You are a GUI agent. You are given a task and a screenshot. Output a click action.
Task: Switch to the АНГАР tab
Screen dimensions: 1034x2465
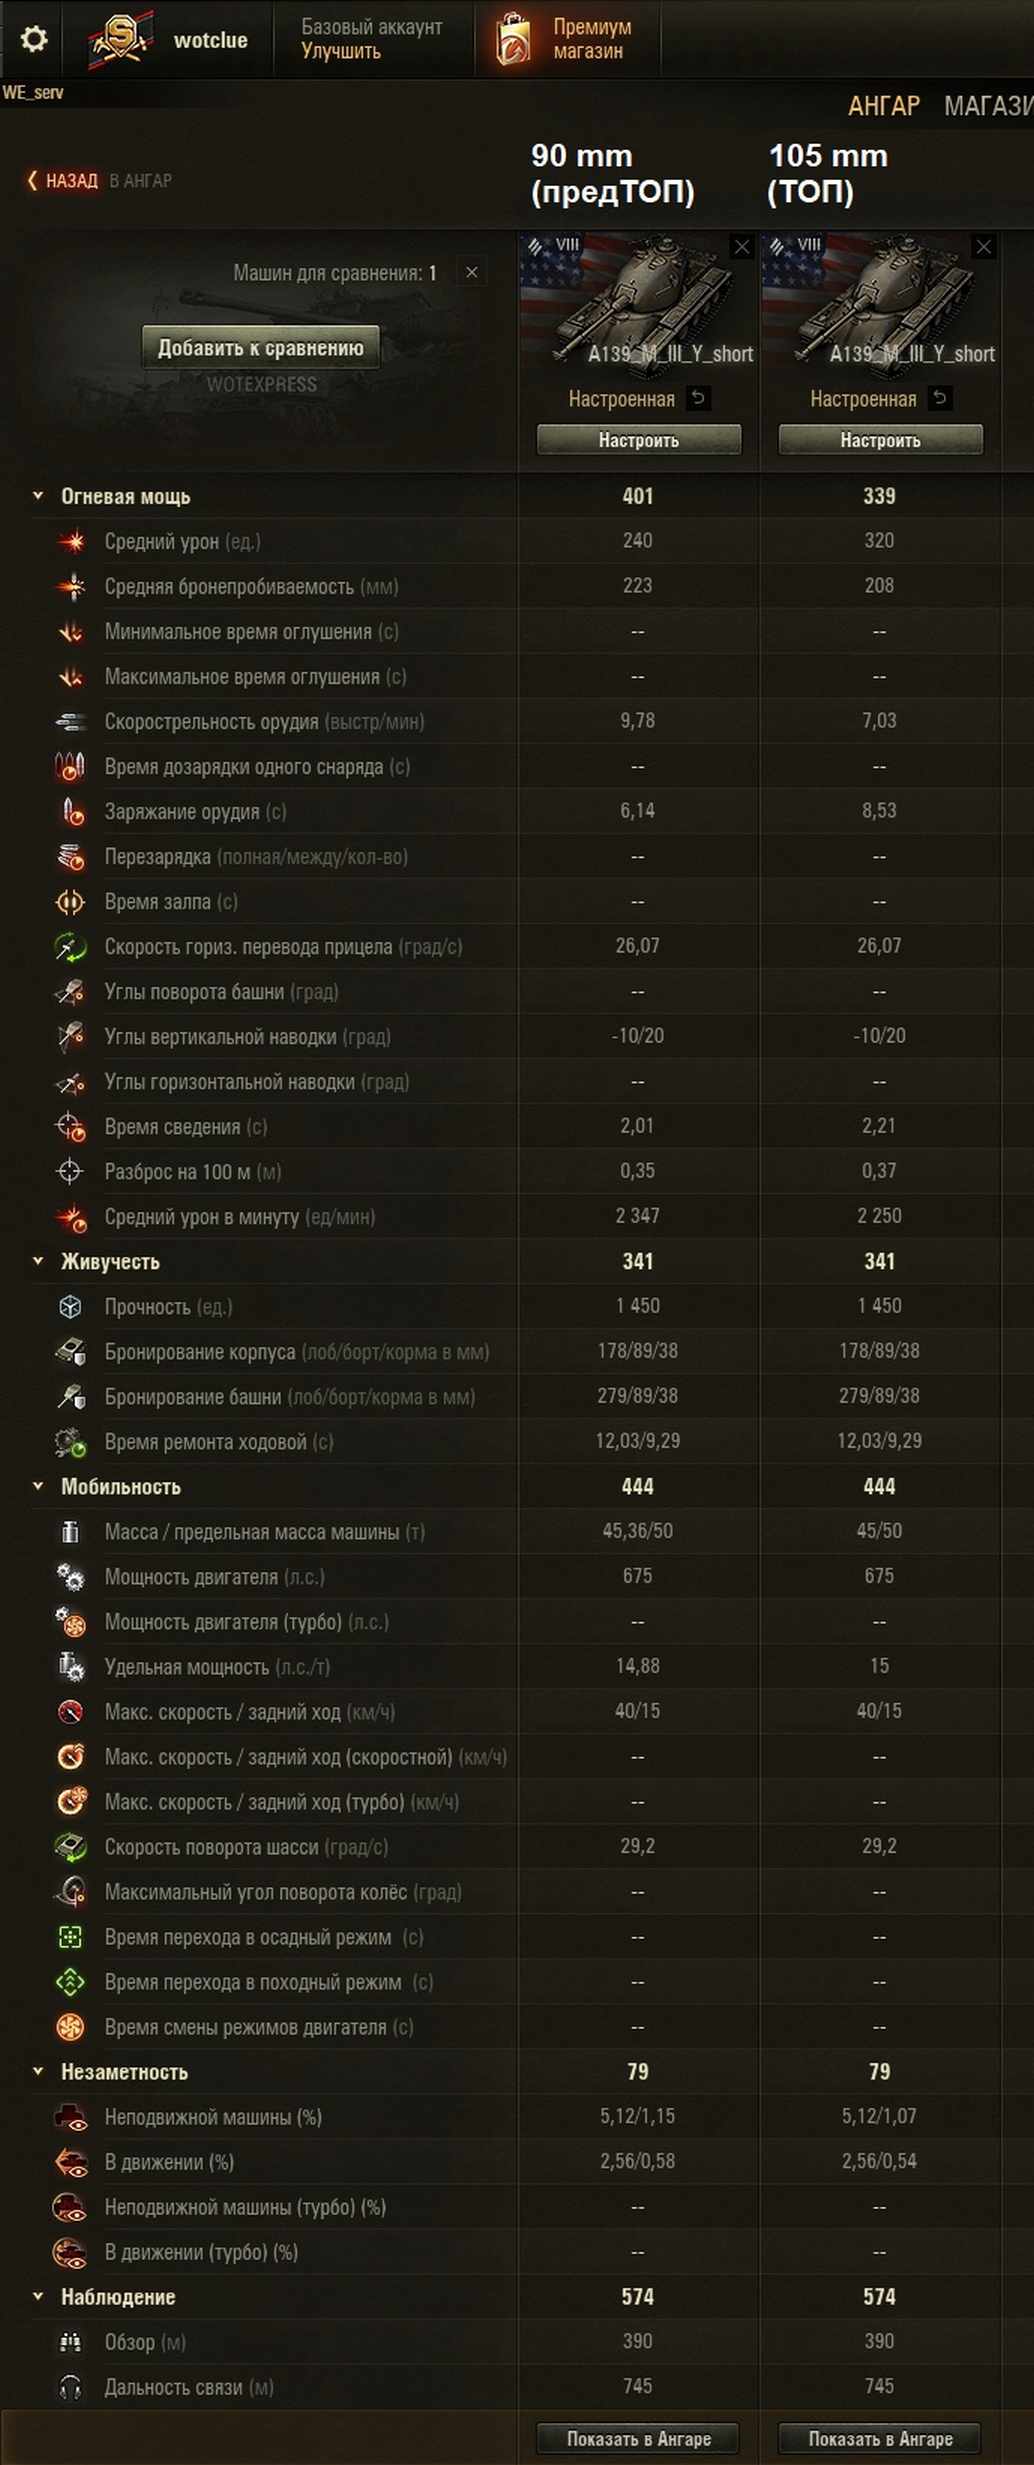[884, 106]
